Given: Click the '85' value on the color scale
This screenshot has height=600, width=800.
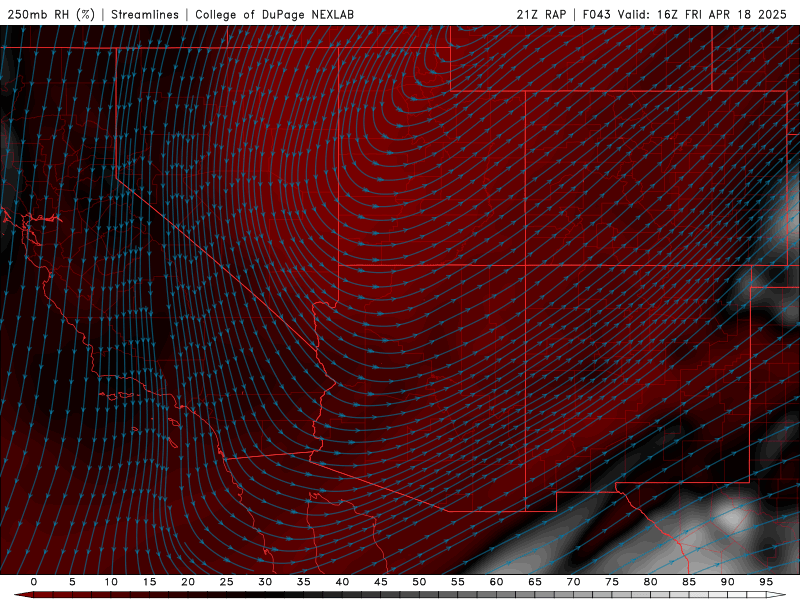Looking at the screenshot, I should click(689, 582).
